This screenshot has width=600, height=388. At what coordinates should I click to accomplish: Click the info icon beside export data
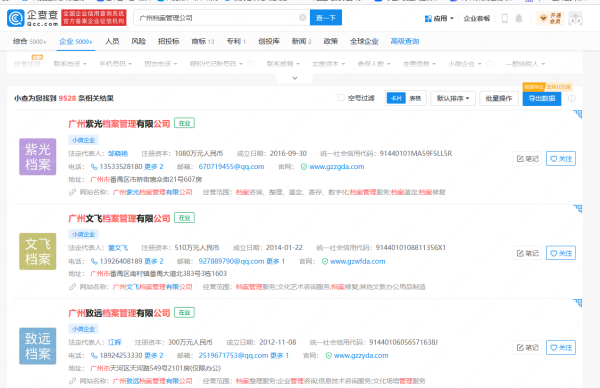(572, 98)
